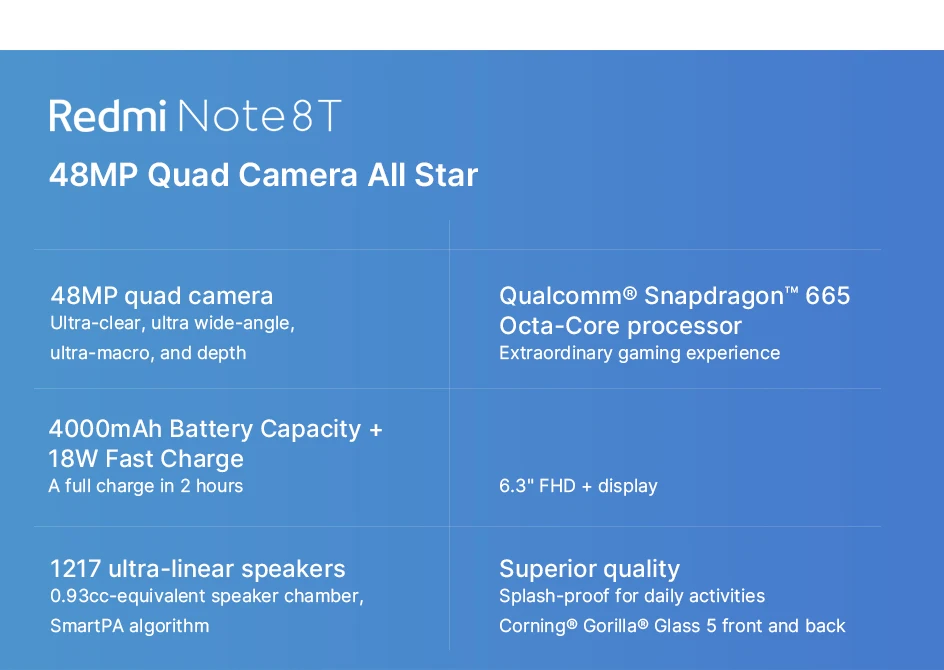The width and height of the screenshot is (944, 670).
Task: Click the Superior quality heading
Action: [589, 569]
